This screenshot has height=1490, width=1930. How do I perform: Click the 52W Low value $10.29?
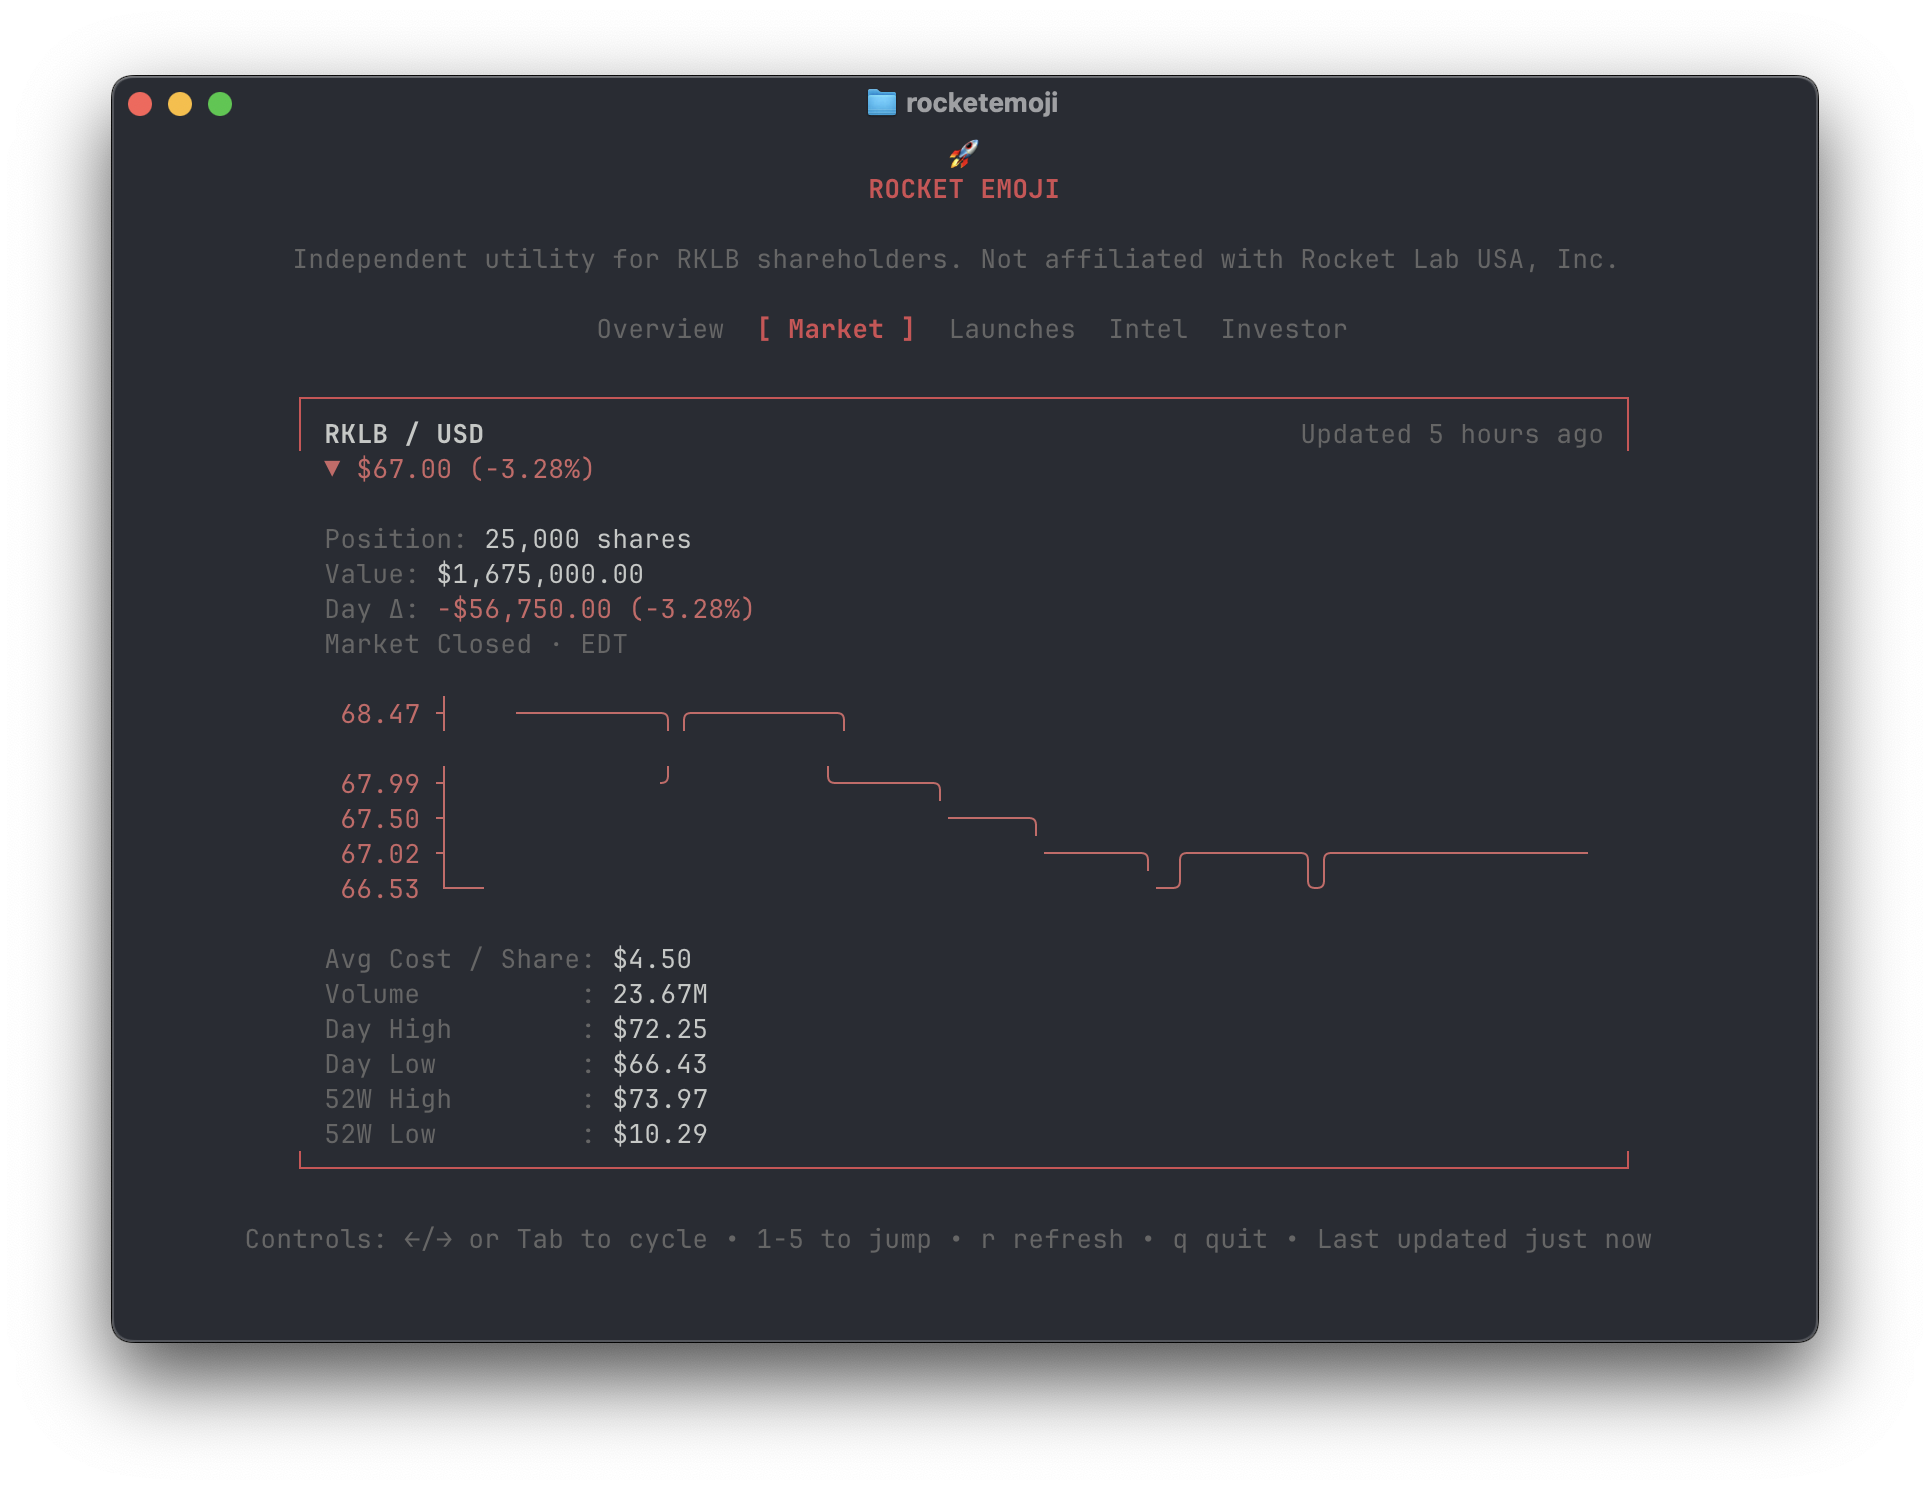(661, 1134)
